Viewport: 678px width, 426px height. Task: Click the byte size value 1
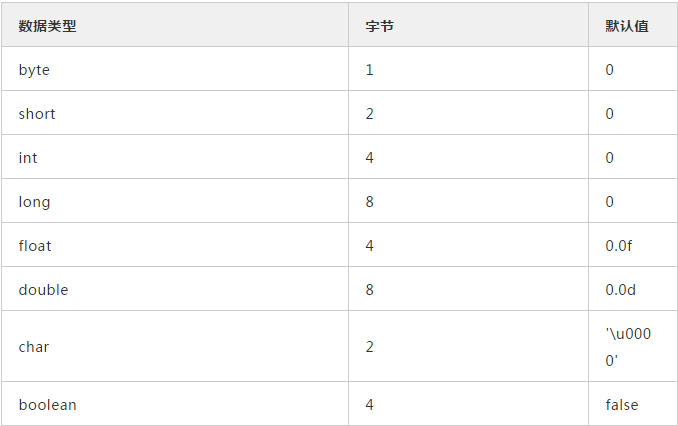pyautogui.click(x=369, y=70)
